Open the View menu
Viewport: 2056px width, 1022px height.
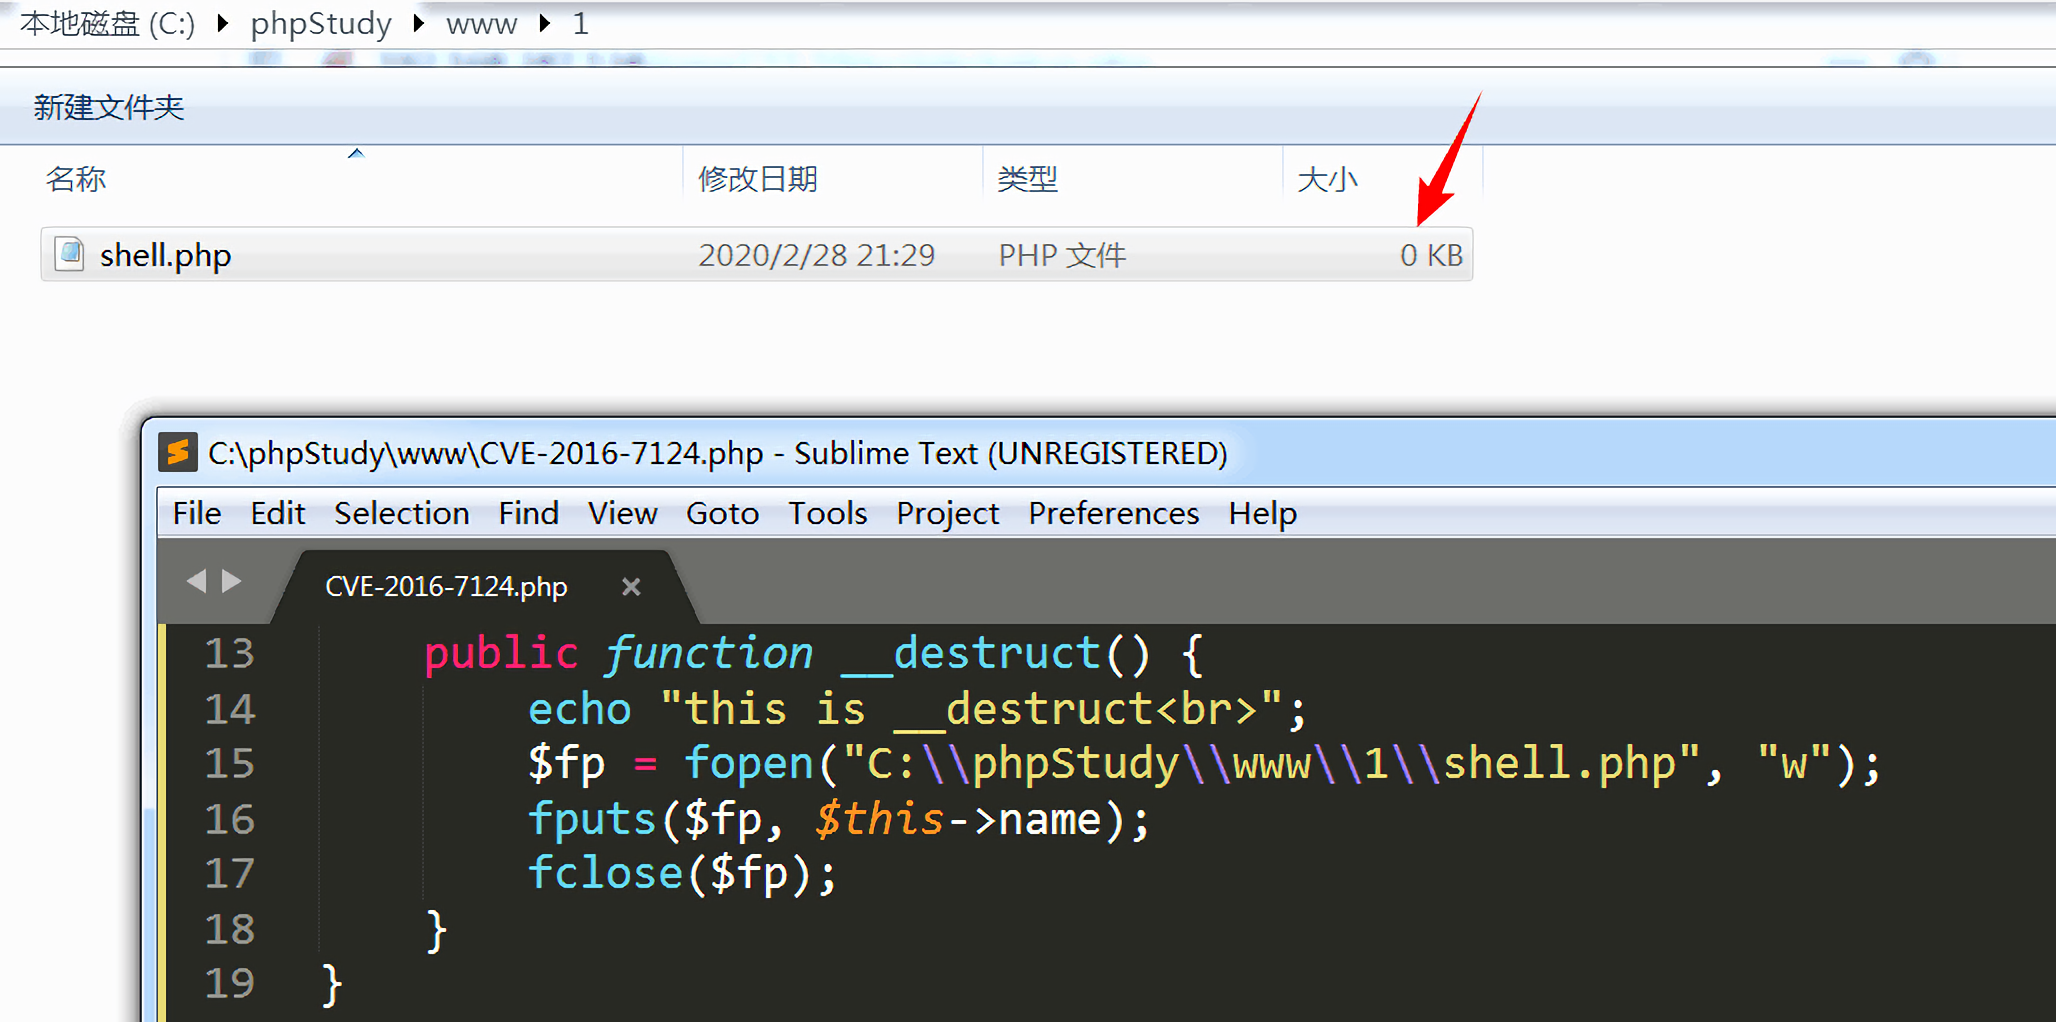tap(622, 513)
